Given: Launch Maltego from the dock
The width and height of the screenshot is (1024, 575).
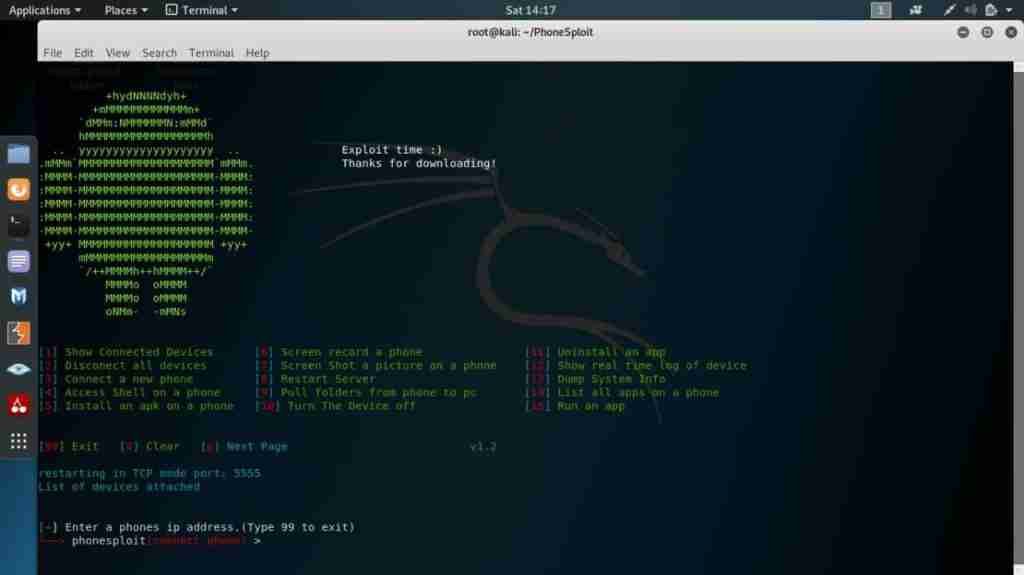Looking at the screenshot, I should (18, 297).
